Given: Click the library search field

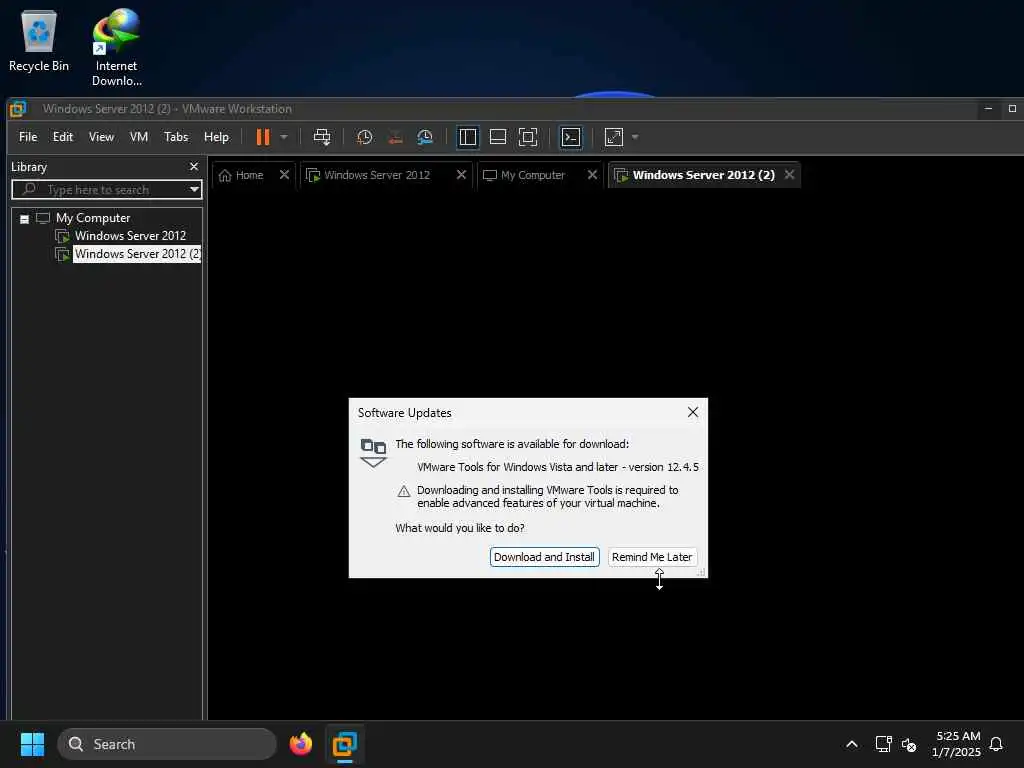Looking at the screenshot, I should (106, 190).
